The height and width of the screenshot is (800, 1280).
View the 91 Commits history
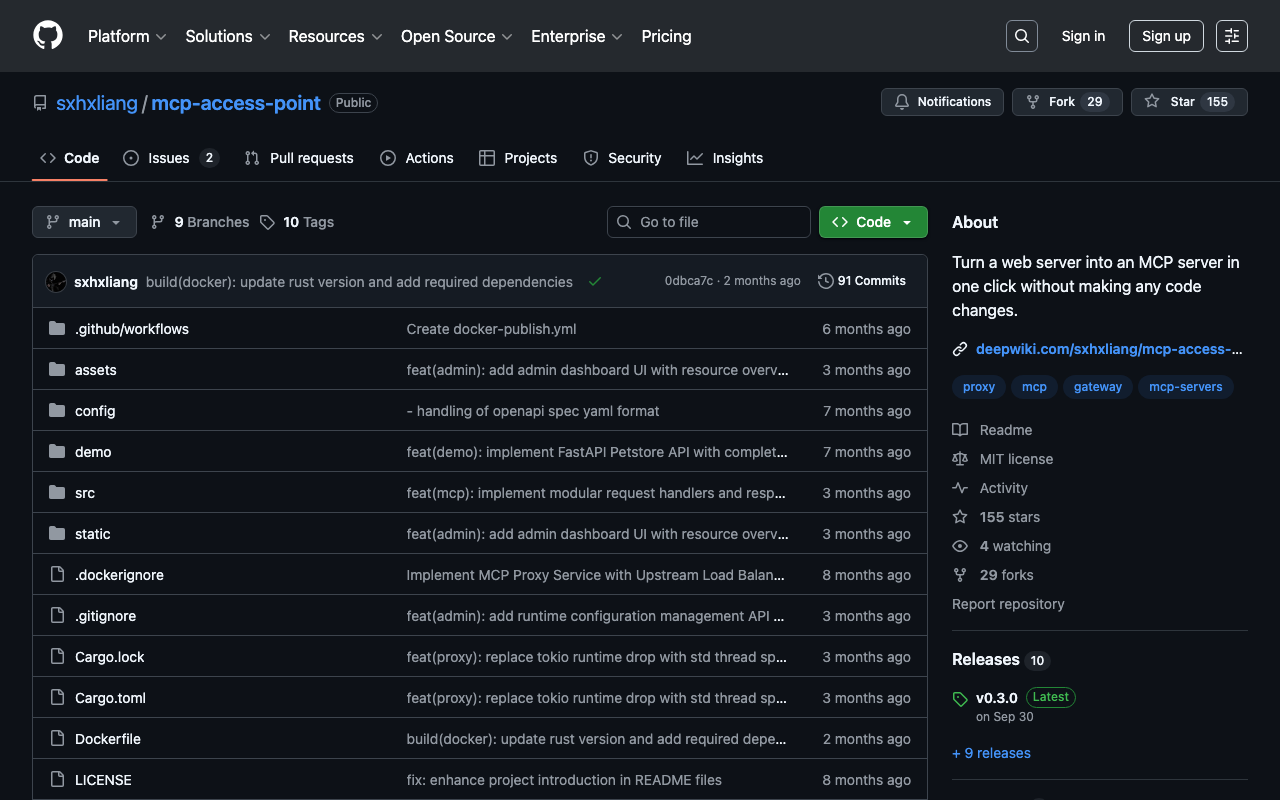(861, 281)
